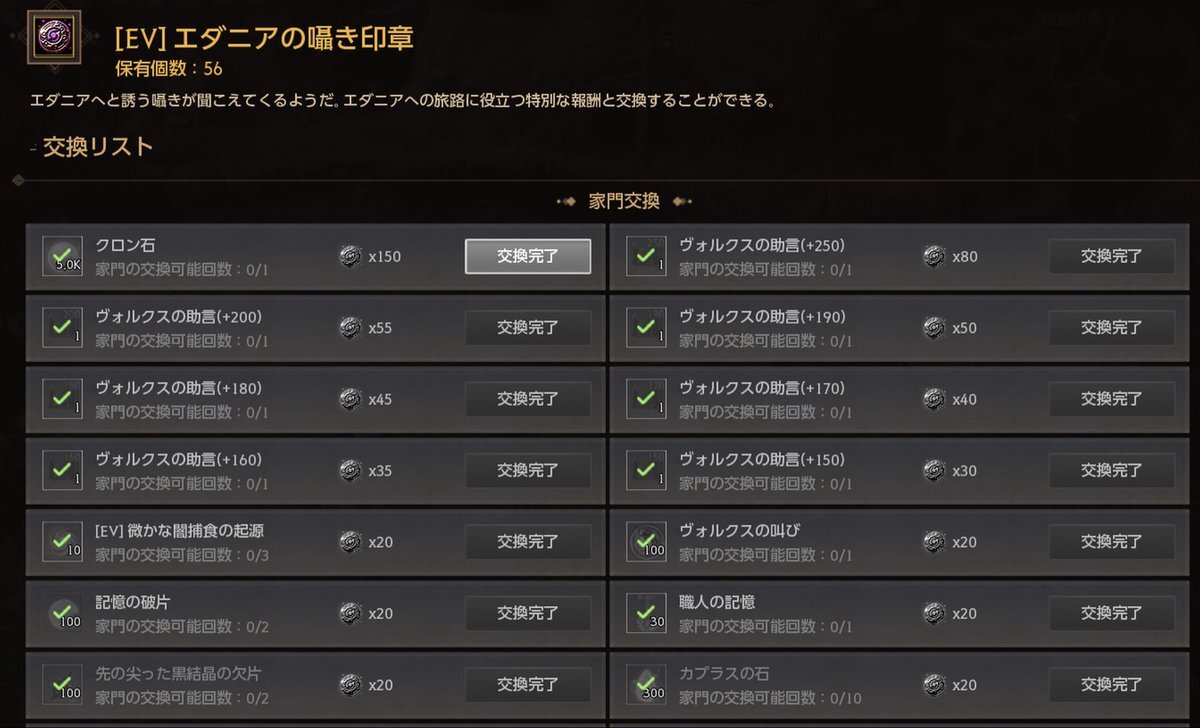Image resolution: width=1200 pixels, height=728 pixels.
Task: Click the 家門交換 section heading
Action: pos(625,201)
